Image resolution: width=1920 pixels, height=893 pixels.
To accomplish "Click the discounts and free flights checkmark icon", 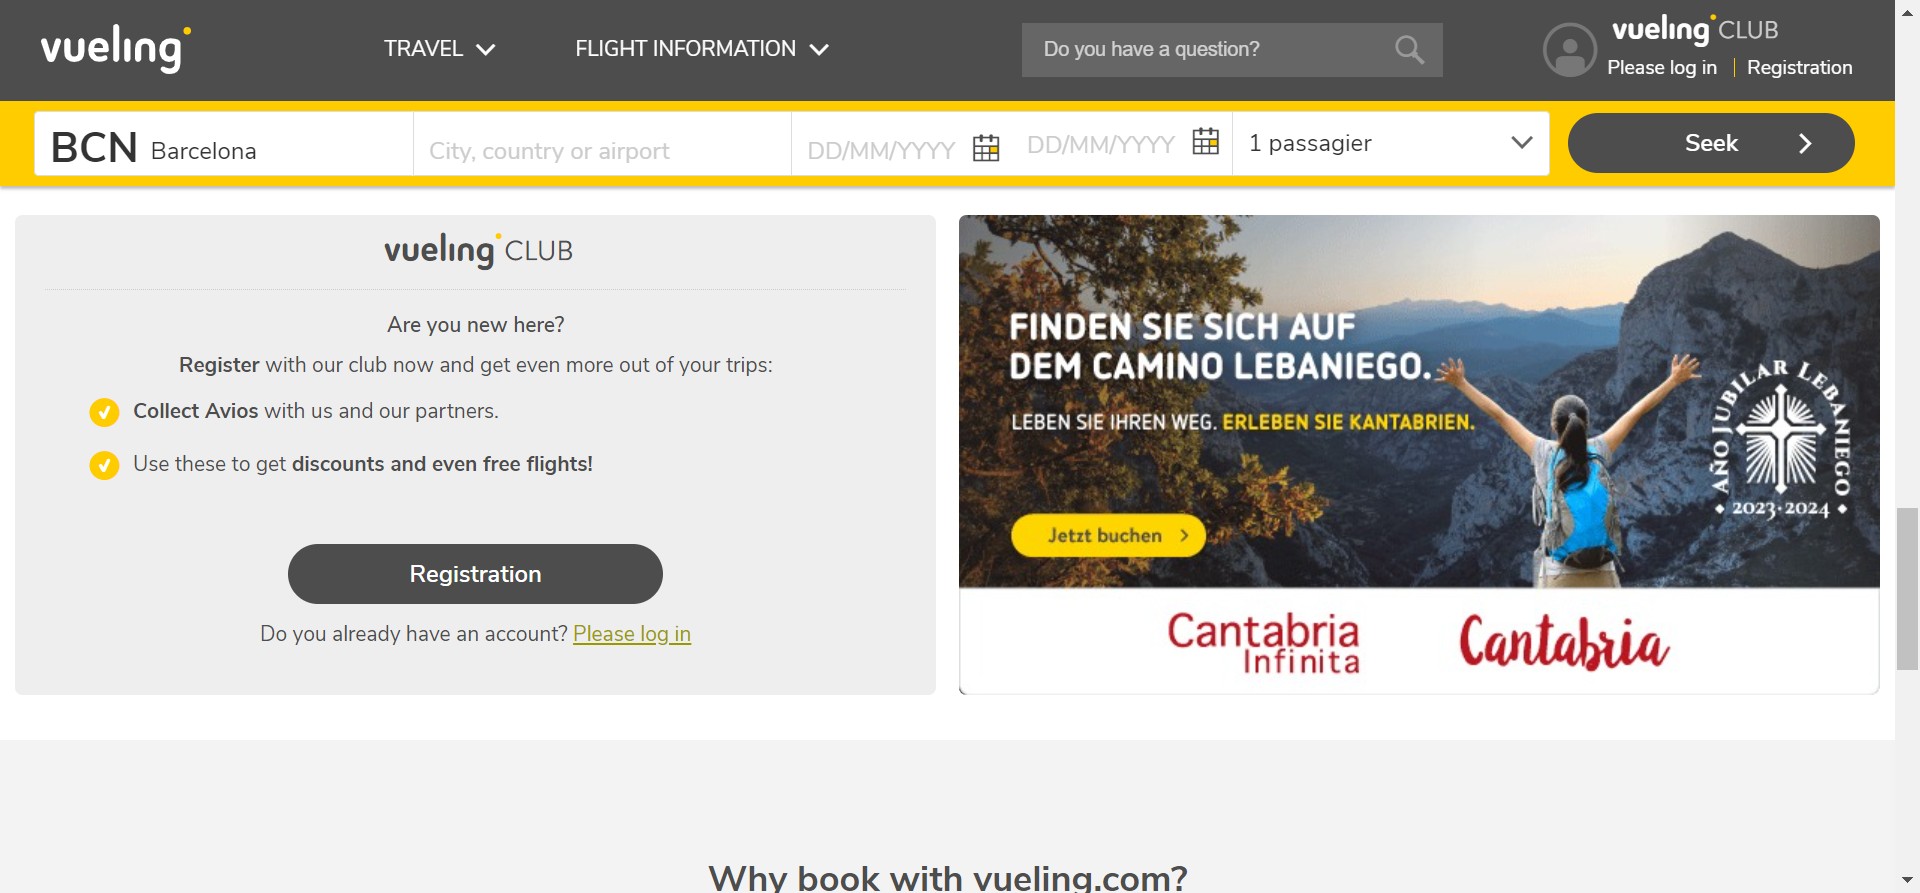I will coord(104,465).
